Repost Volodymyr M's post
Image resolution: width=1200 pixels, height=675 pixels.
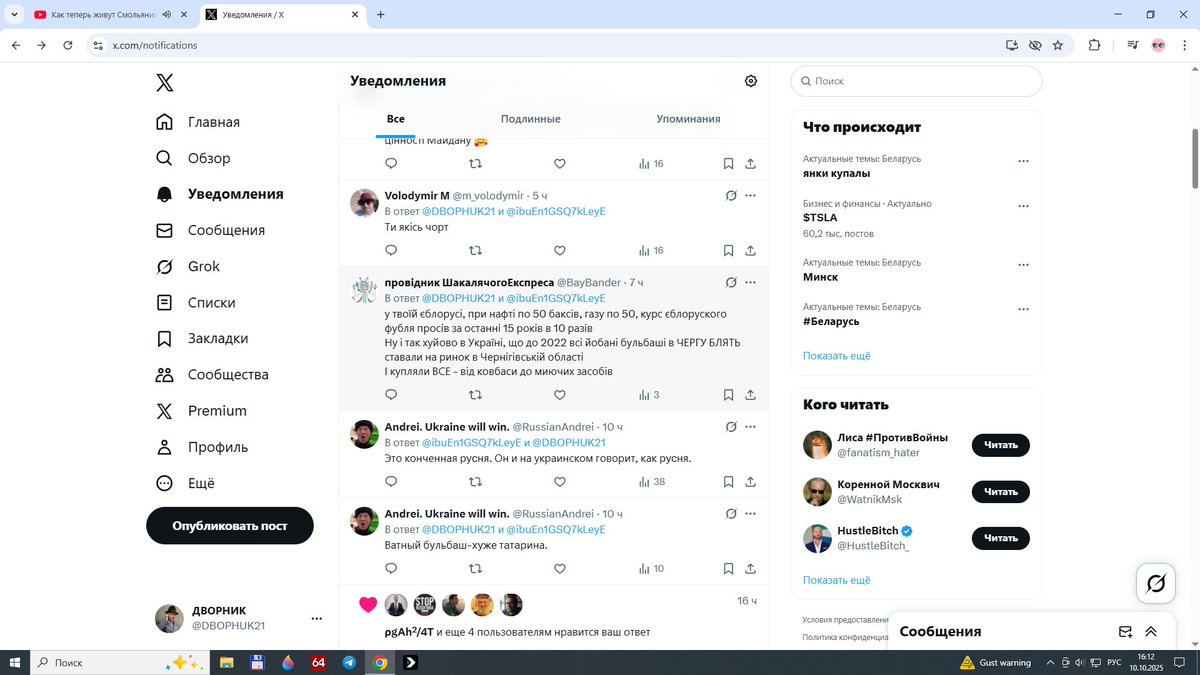tap(476, 251)
